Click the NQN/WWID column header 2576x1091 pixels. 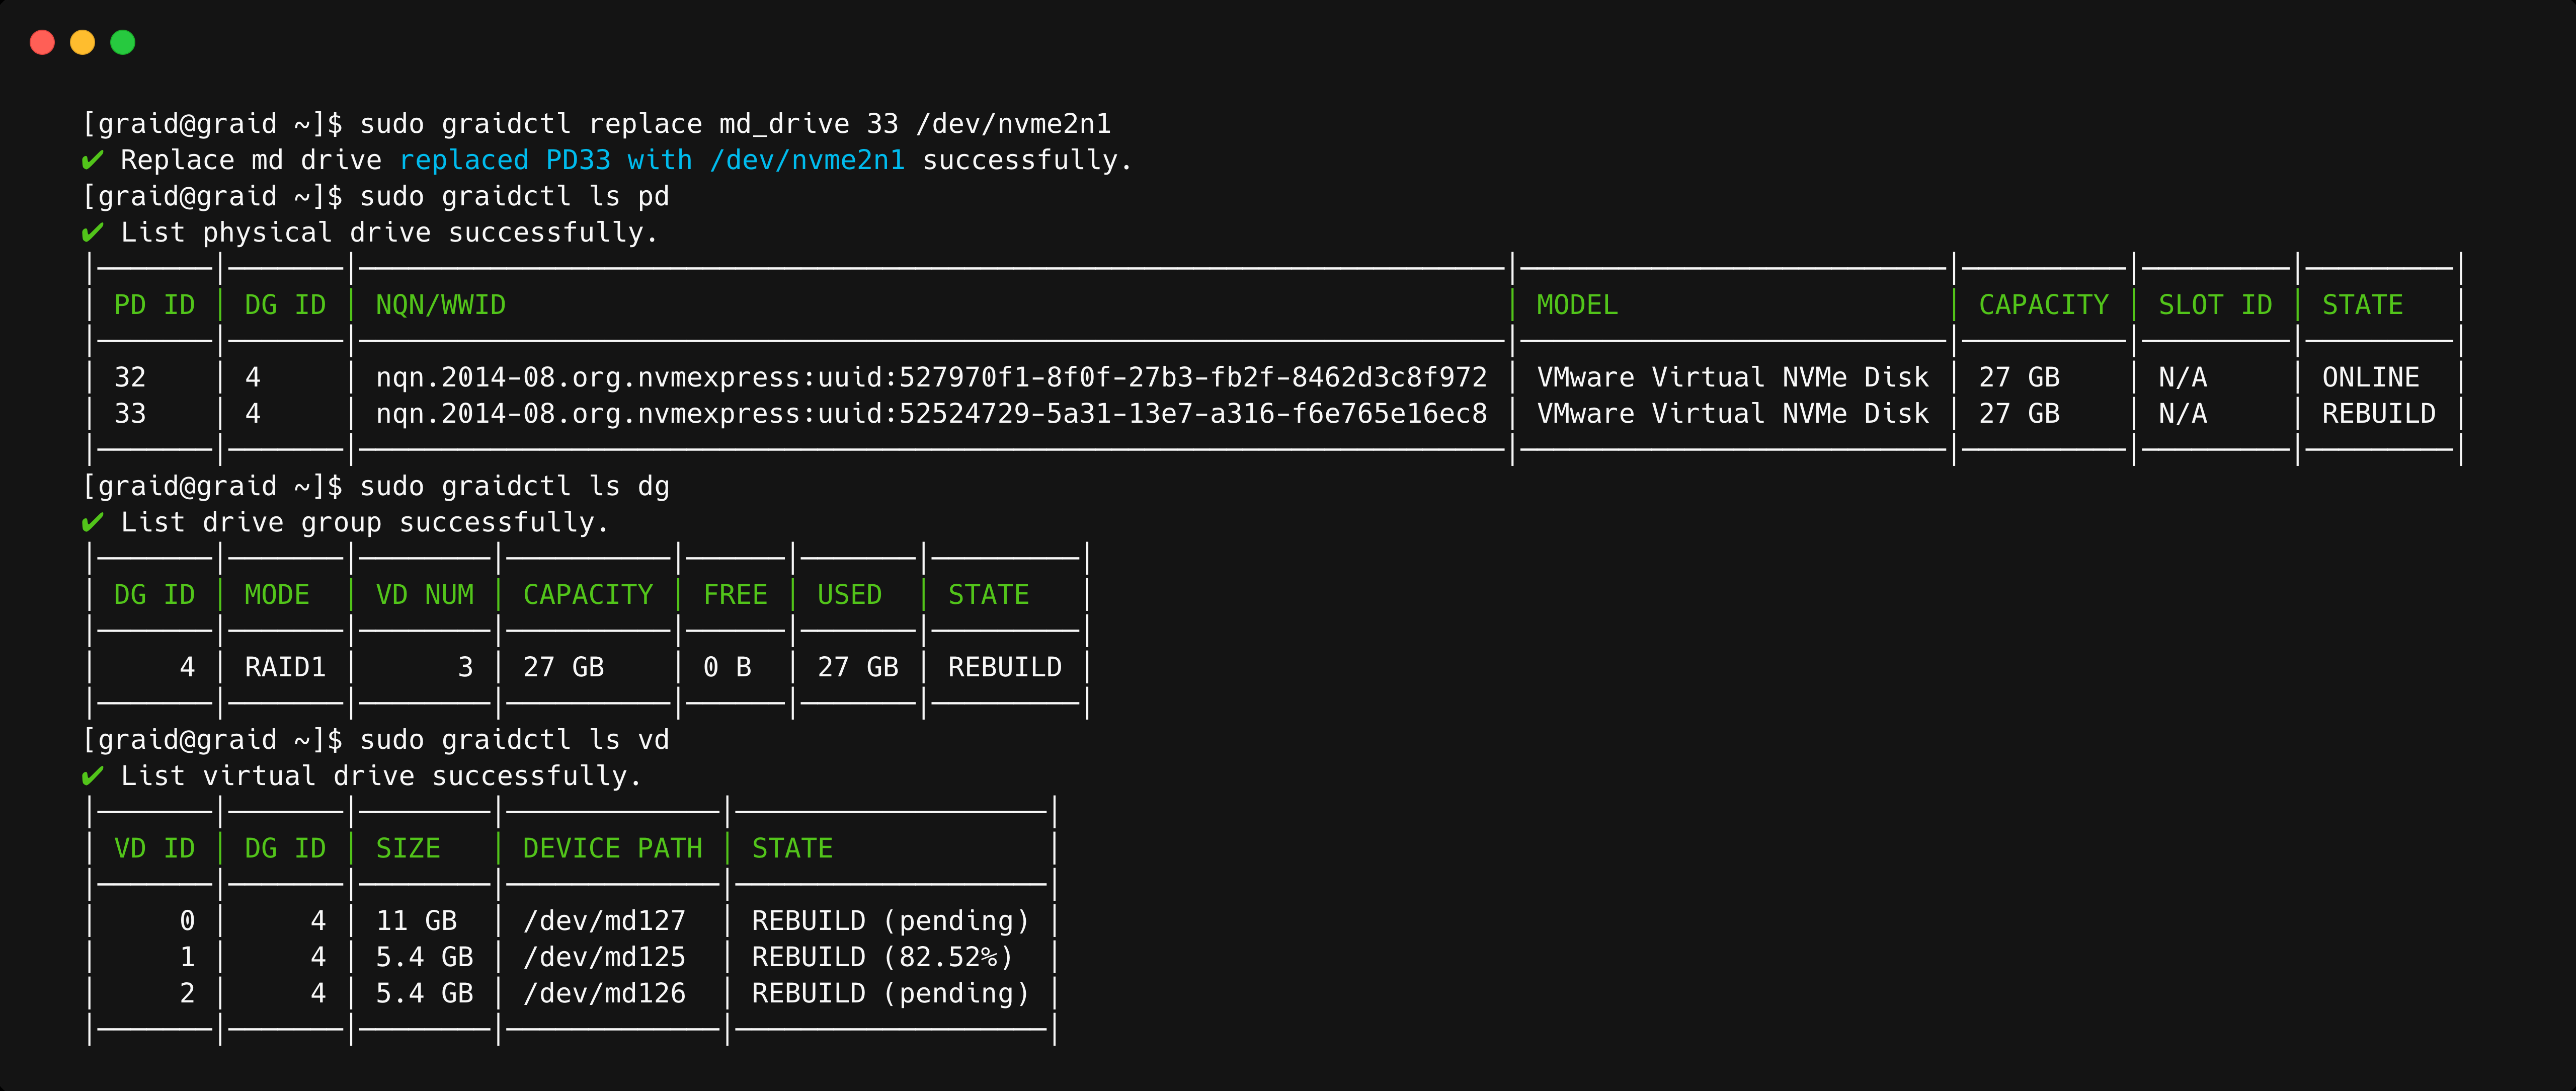440,305
